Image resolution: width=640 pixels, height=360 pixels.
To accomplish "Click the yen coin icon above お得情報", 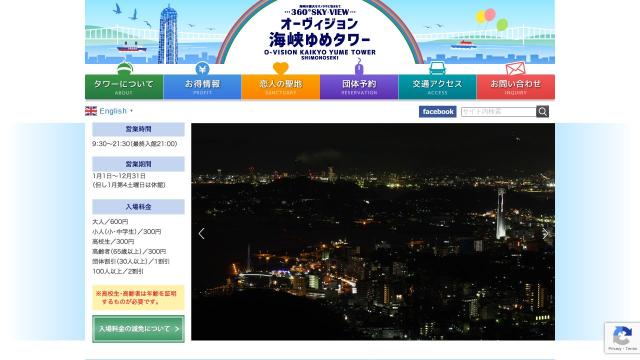I will 202,68.
